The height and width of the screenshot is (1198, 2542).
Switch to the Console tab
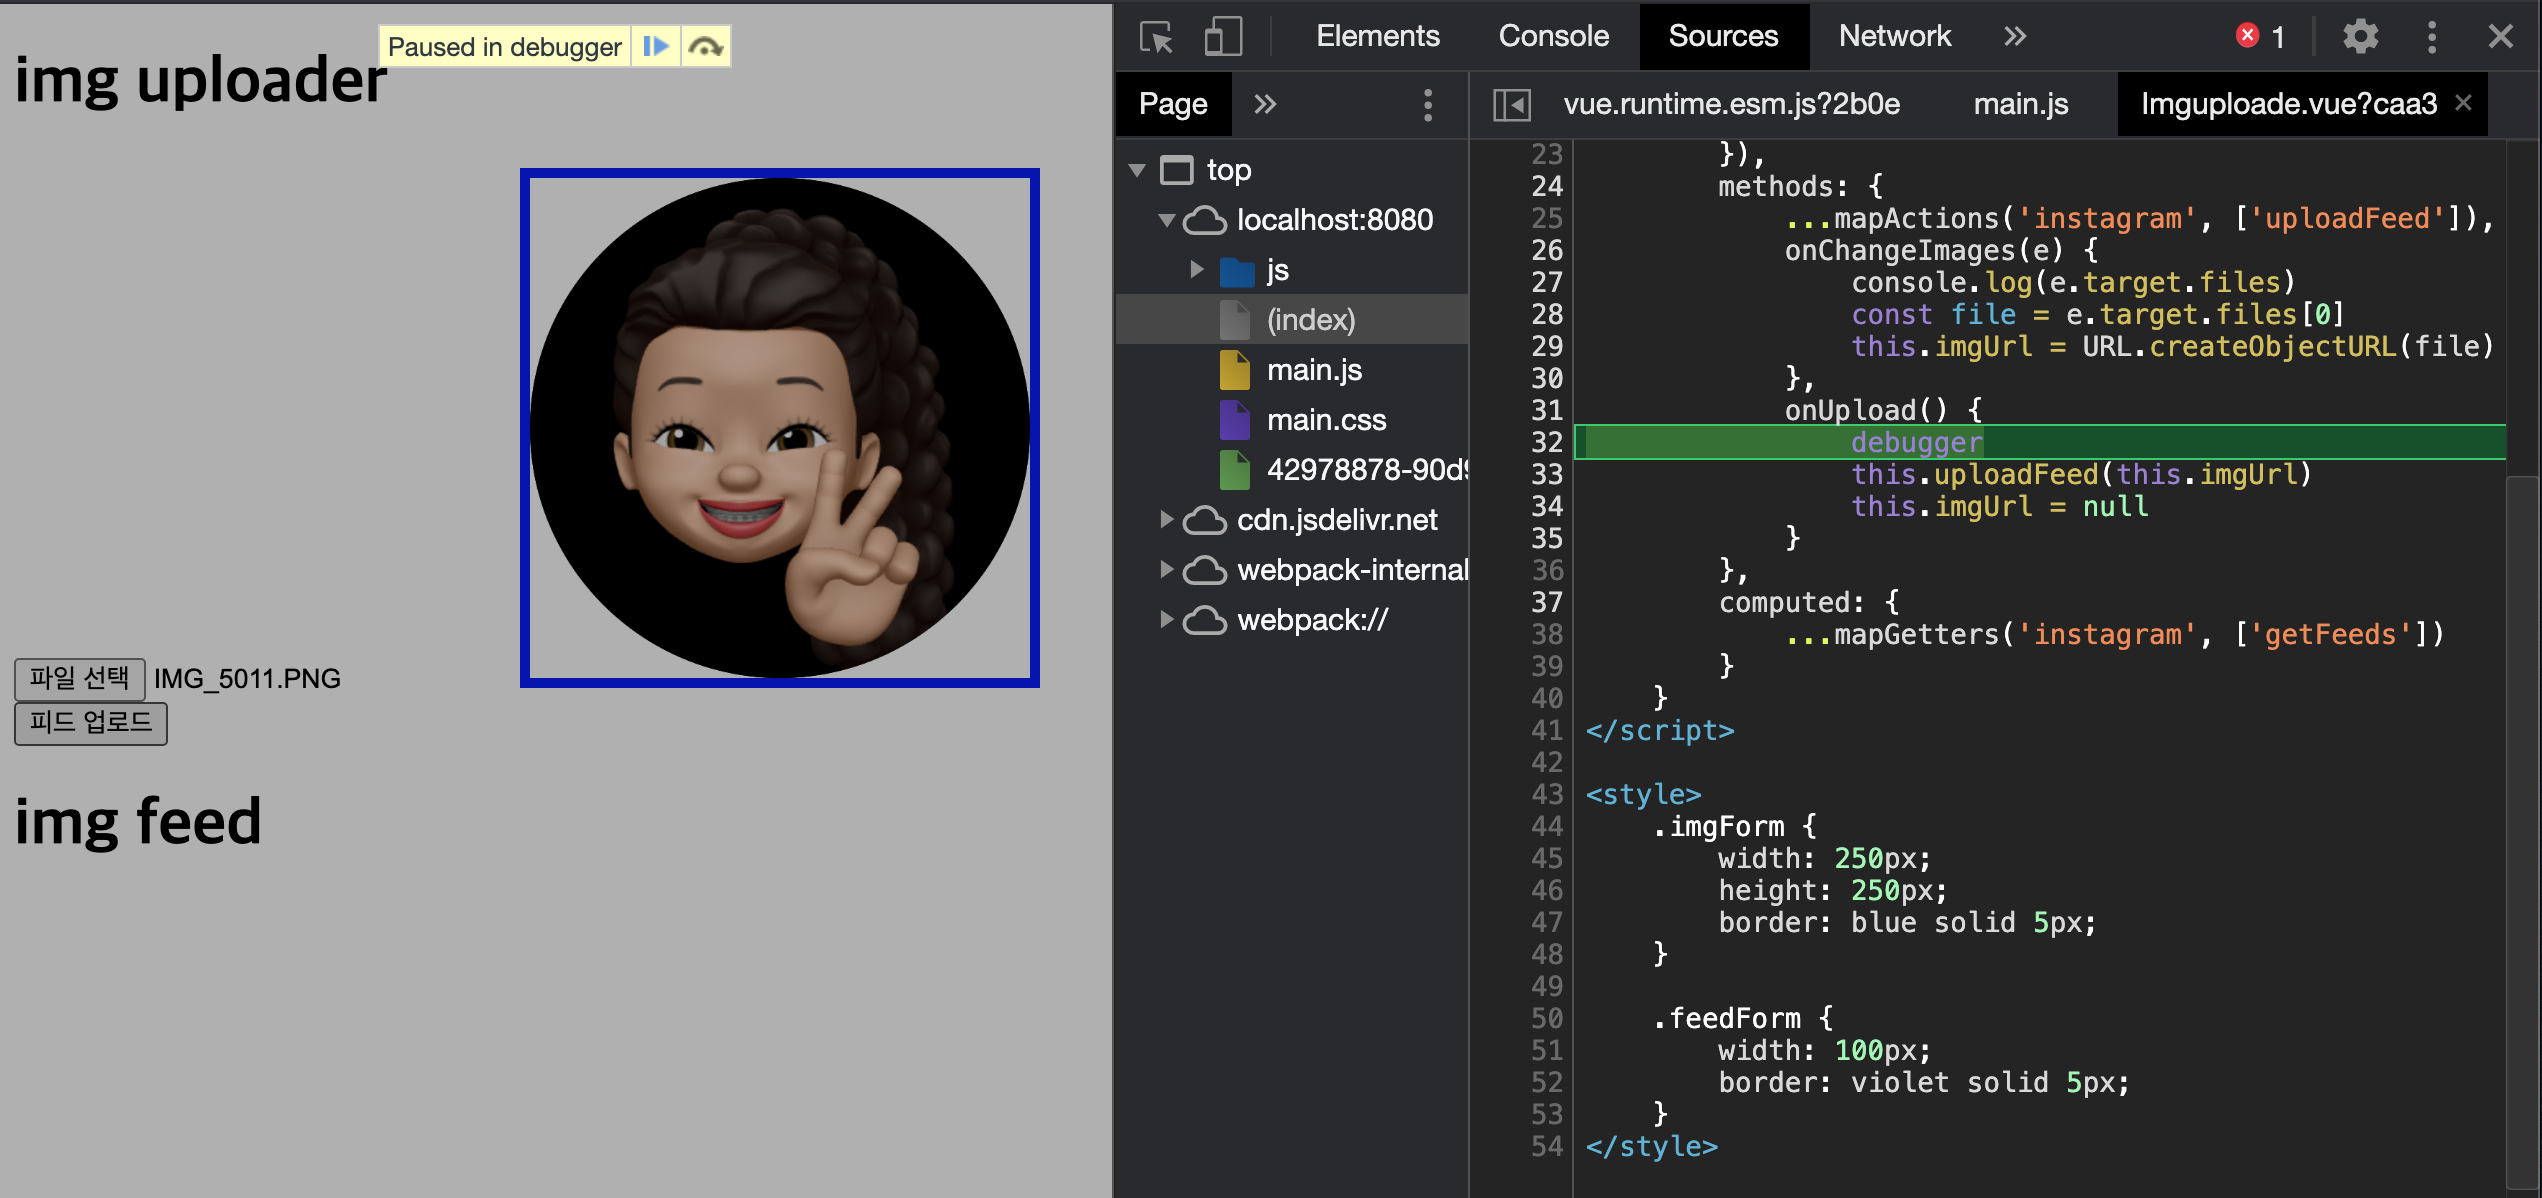click(x=1553, y=37)
